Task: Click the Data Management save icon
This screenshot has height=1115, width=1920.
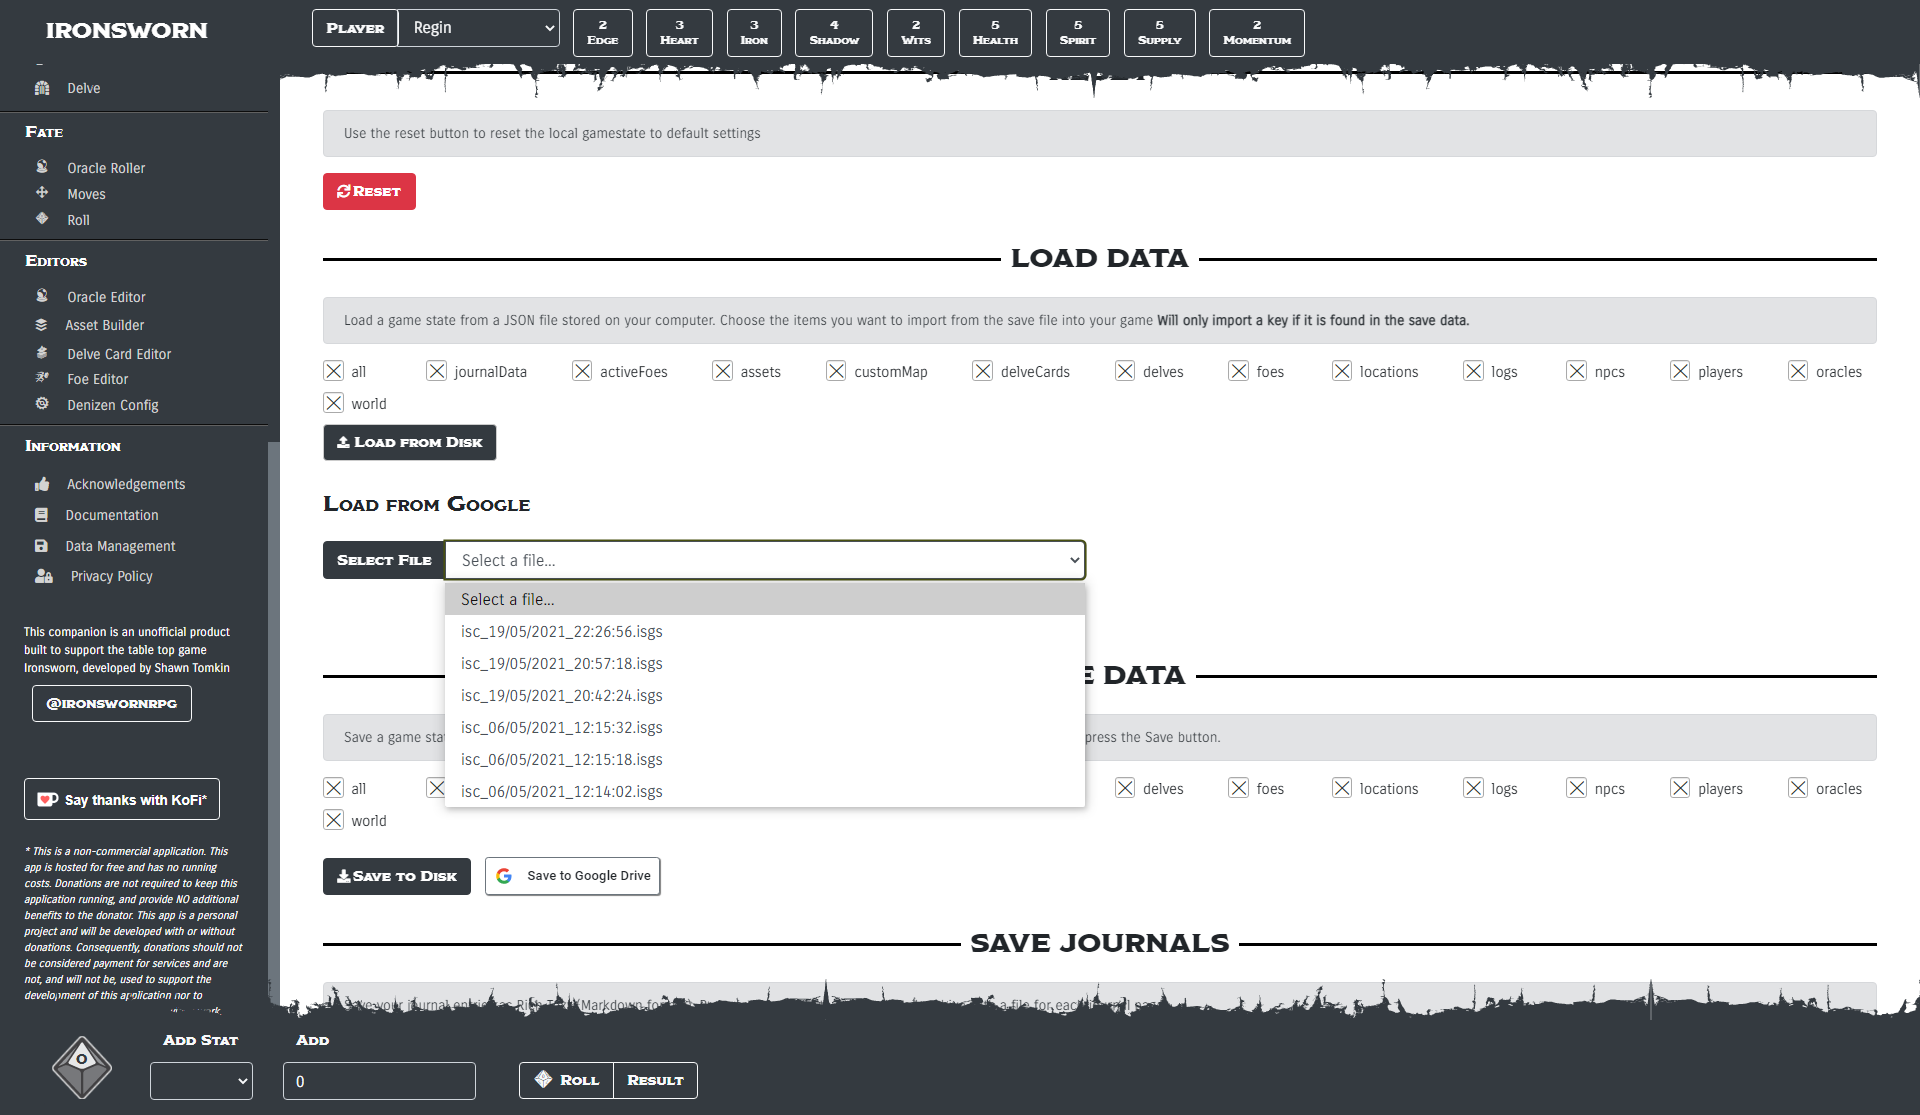Action: pyautogui.click(x=41, y=546)
